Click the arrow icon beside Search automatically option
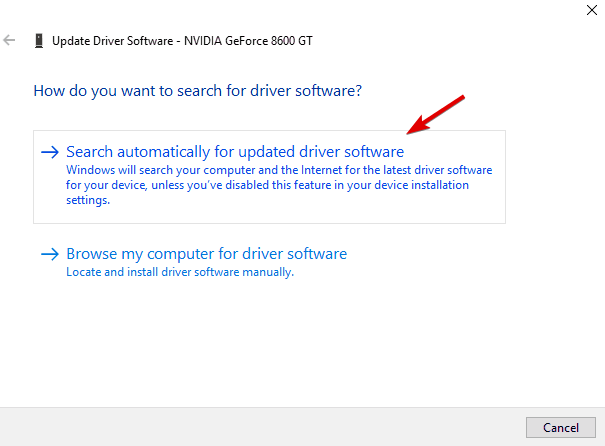605x446 pixels. pyautogui.click(x=50, y=152)
